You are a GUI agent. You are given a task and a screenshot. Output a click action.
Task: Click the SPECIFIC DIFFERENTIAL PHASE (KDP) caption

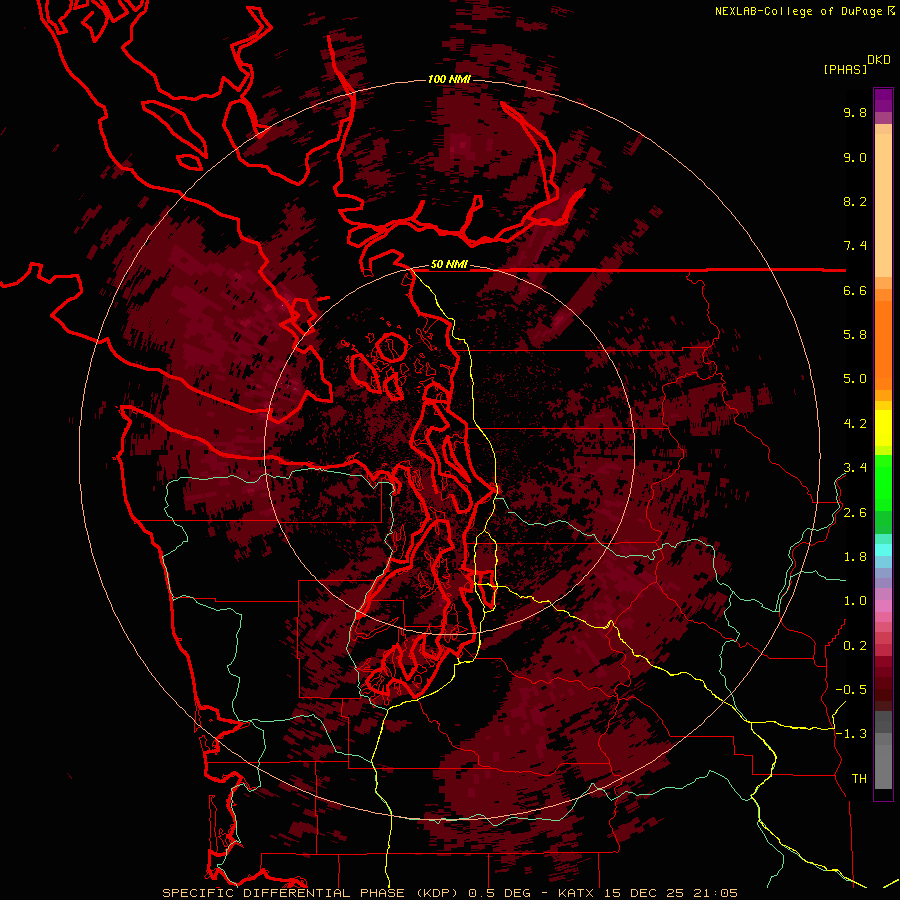(x=312, y=893)
